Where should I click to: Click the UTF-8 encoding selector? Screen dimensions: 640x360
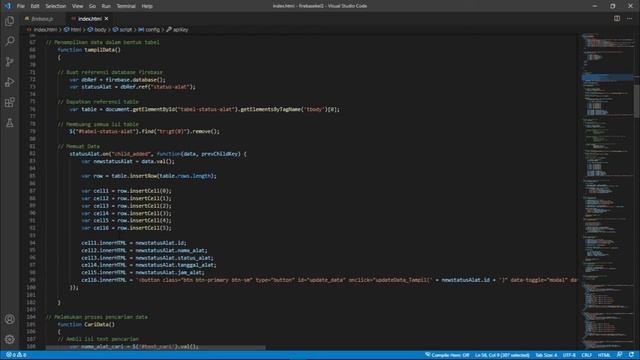tap(569, 355)
